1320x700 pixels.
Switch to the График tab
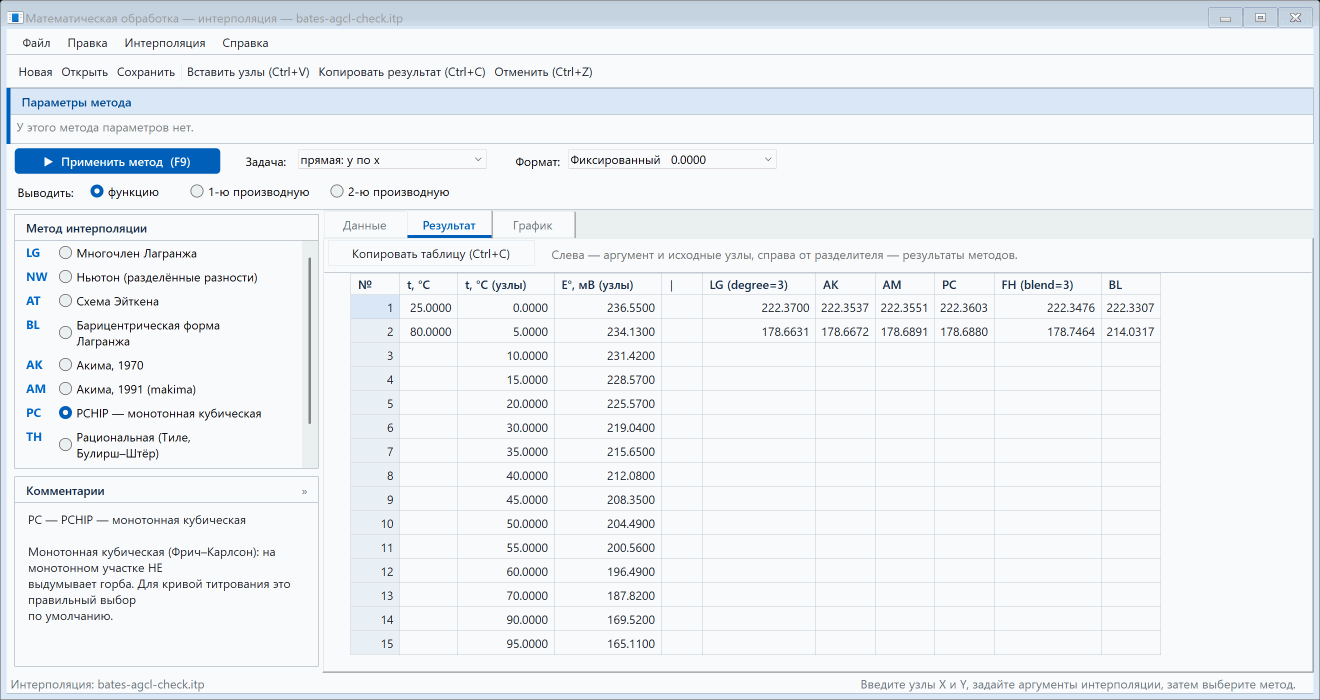(533, 225)
